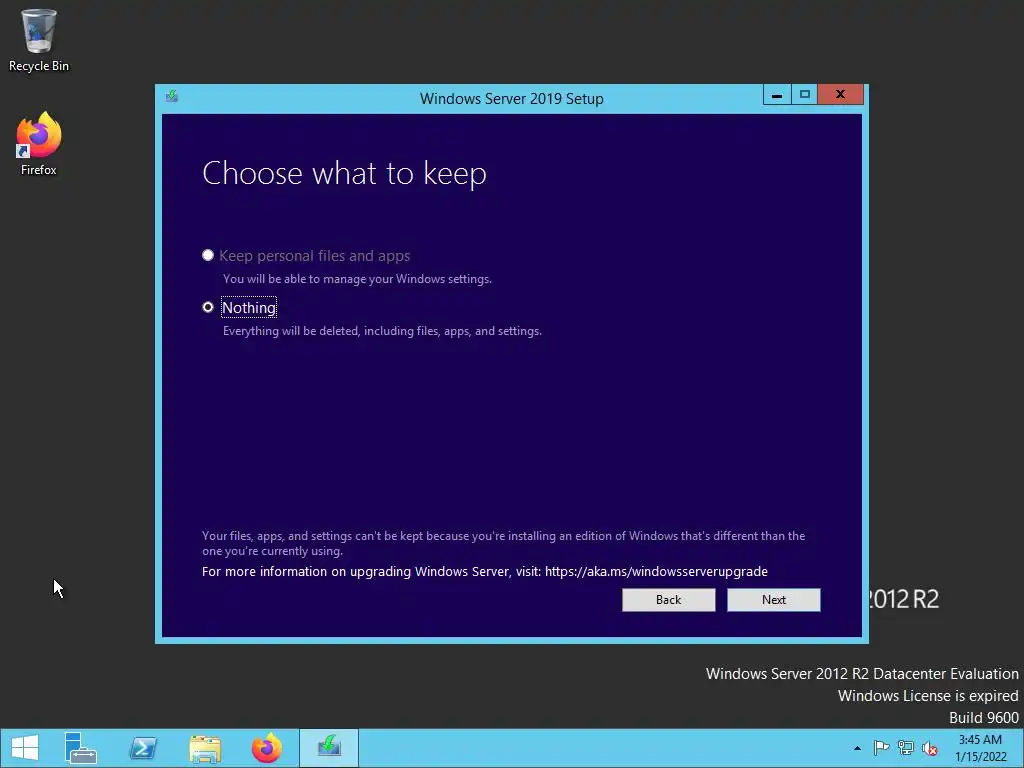Click the 'Choose what to keep' heading
Viewport: 1024px width, 768px height.
point(344,173)
